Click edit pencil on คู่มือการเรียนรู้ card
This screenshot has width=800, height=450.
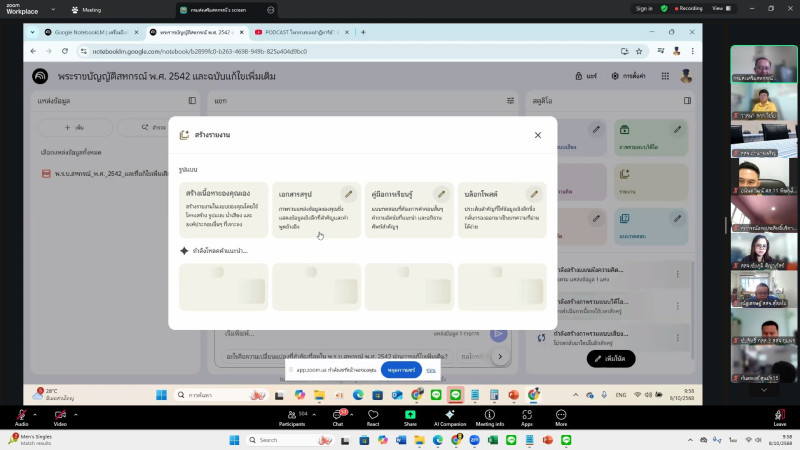pos(441,194)
